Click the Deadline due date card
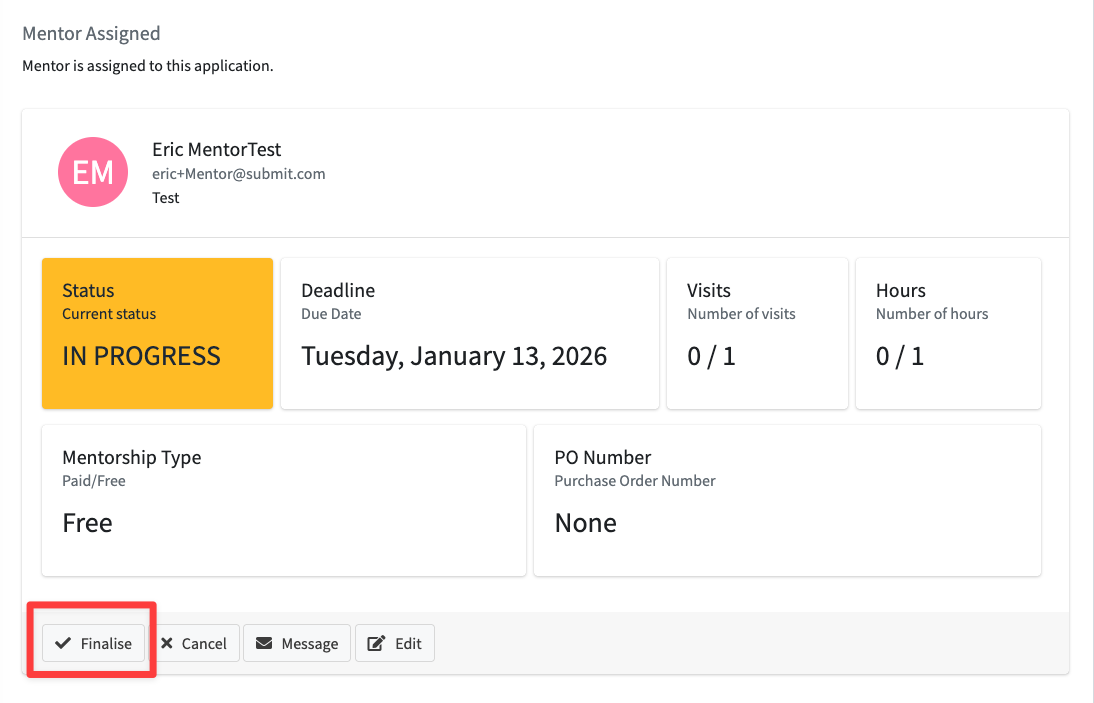 (469, 333)
